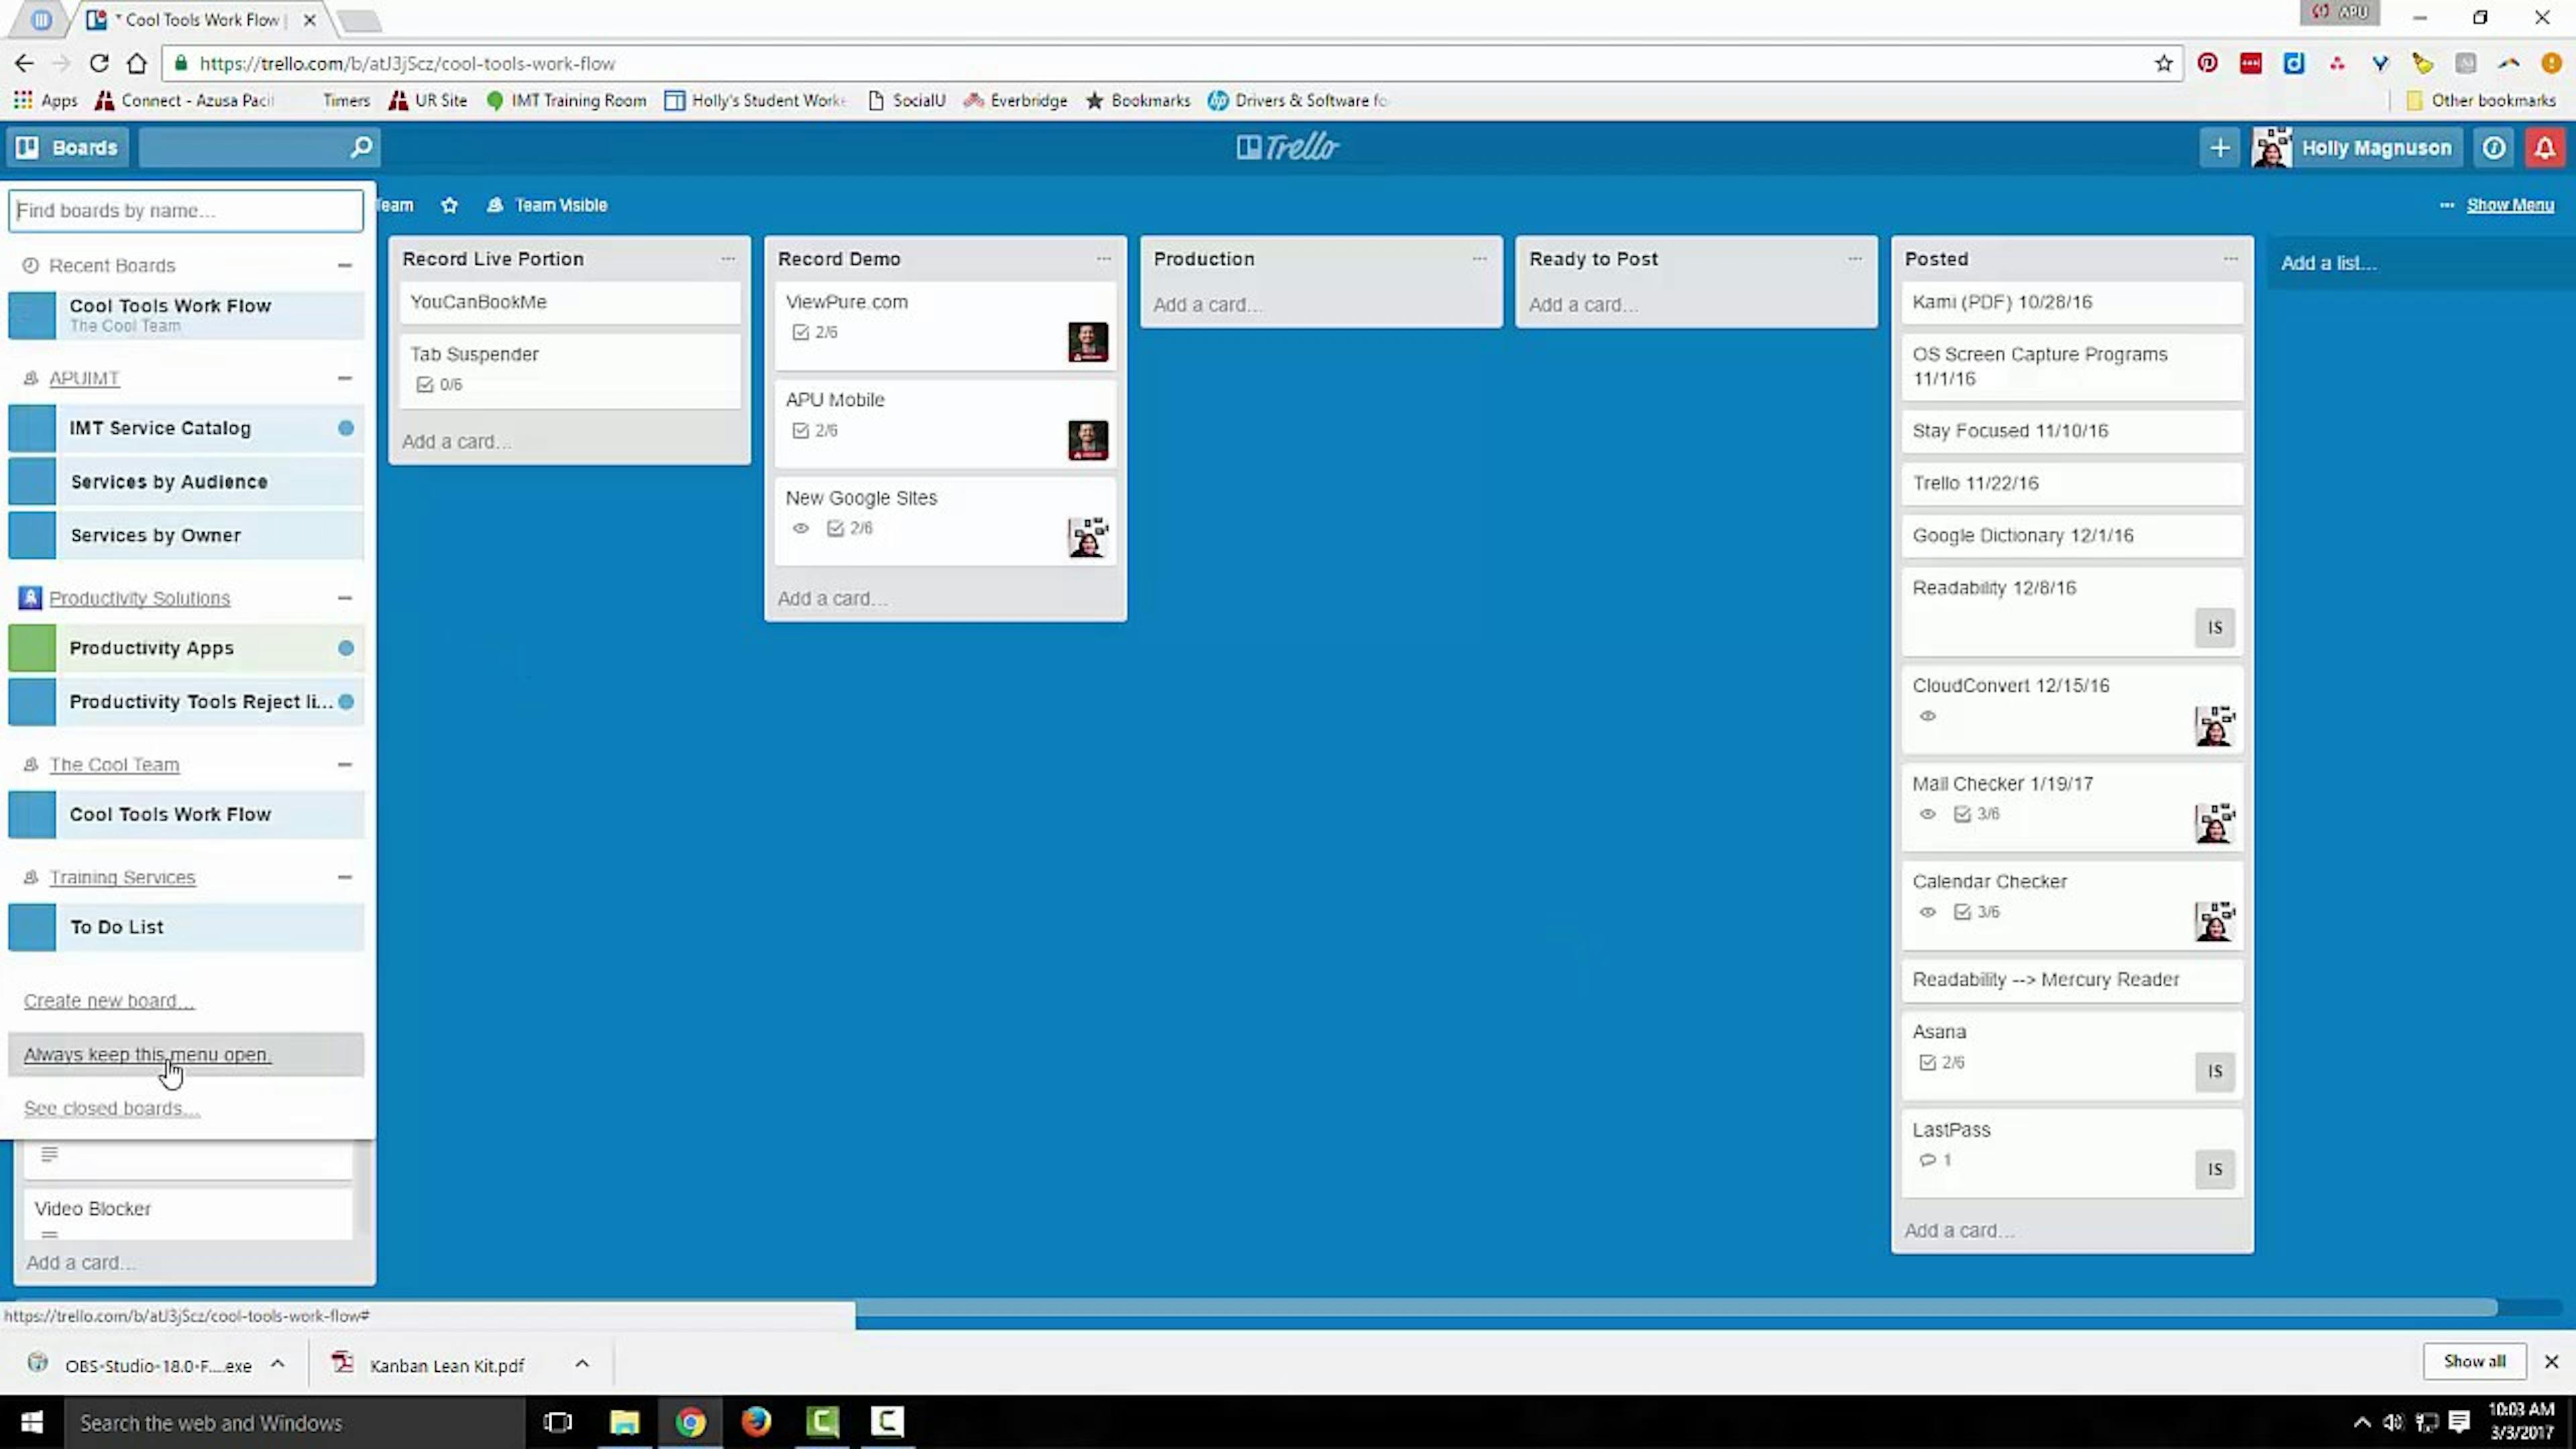This screenshot has height=1449, width=2576.
Task: Click the watch eye icon on CloudConvert card
Action: 1927,716
